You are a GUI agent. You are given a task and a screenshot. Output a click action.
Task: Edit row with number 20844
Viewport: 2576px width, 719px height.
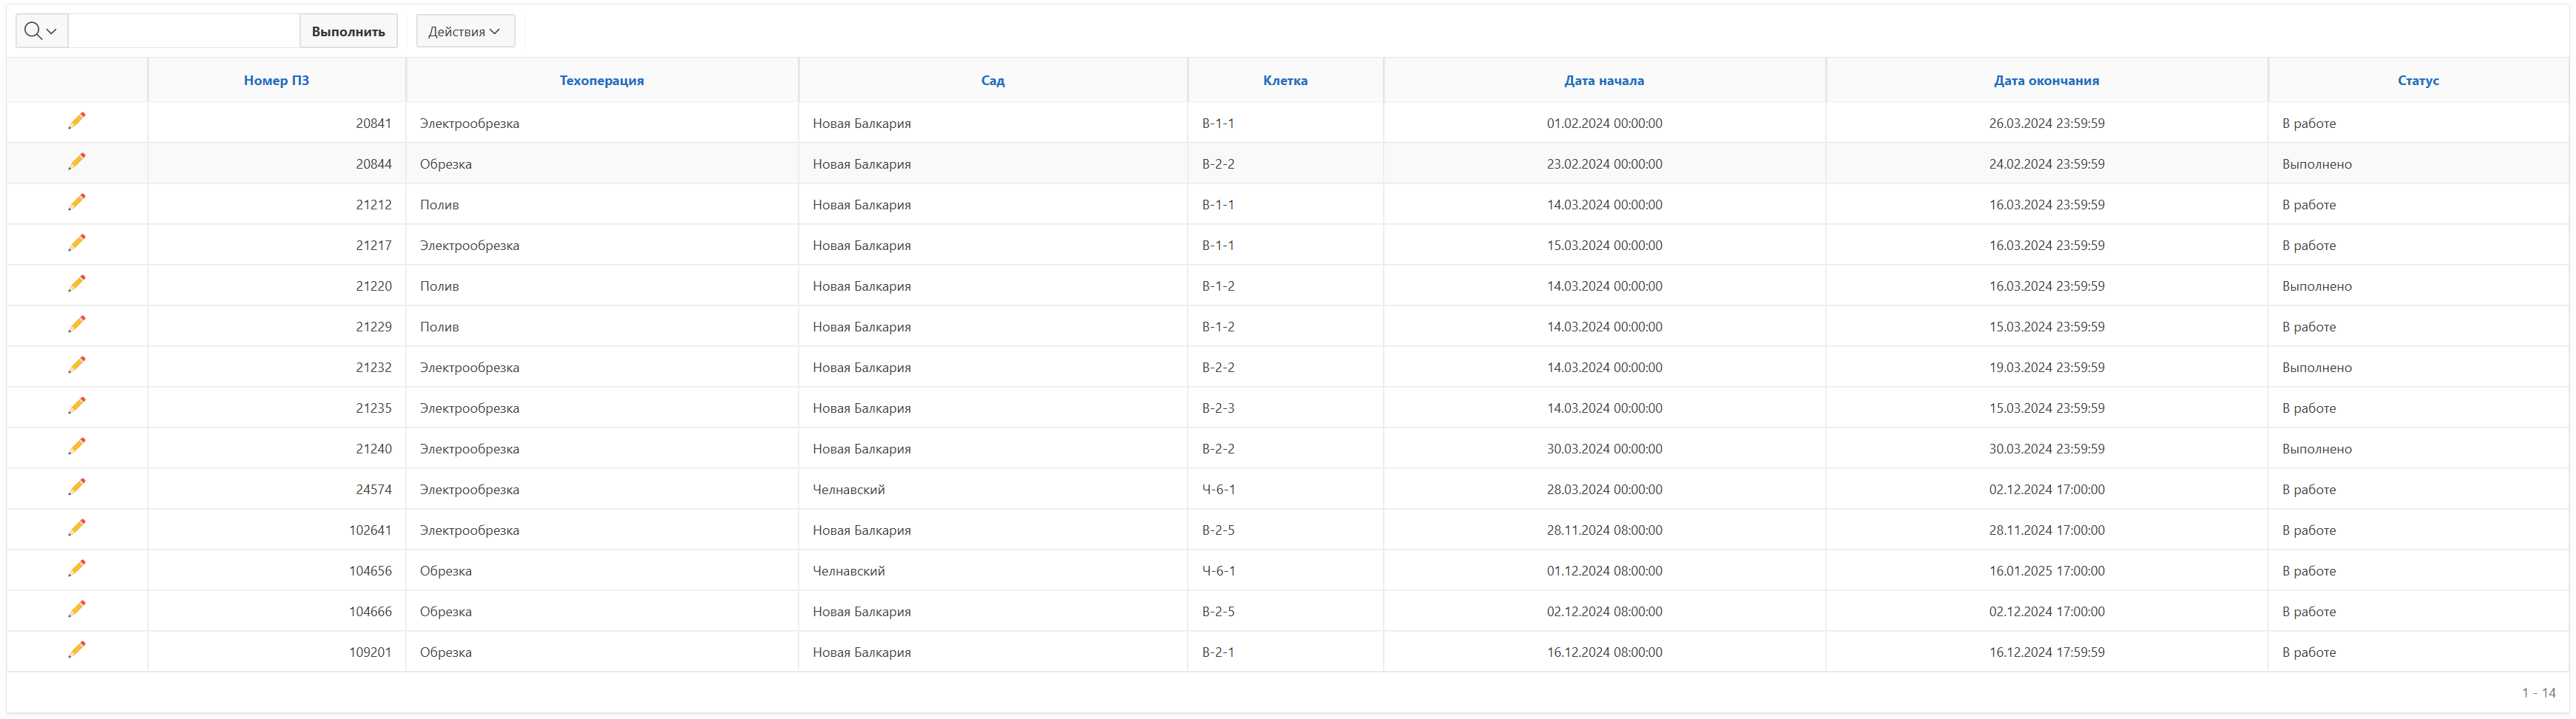[77, 162]
